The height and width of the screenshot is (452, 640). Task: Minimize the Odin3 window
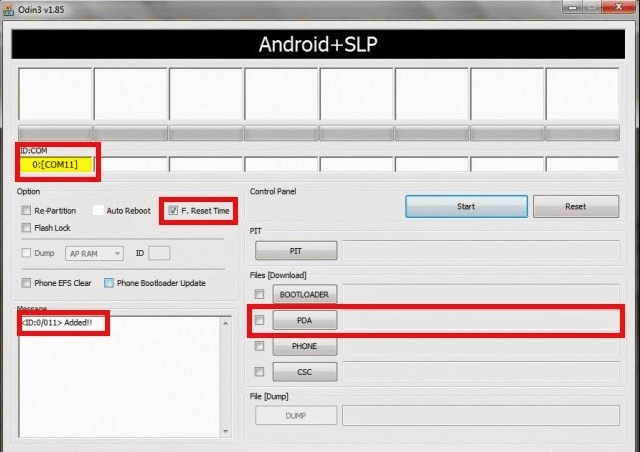(573, 7)
